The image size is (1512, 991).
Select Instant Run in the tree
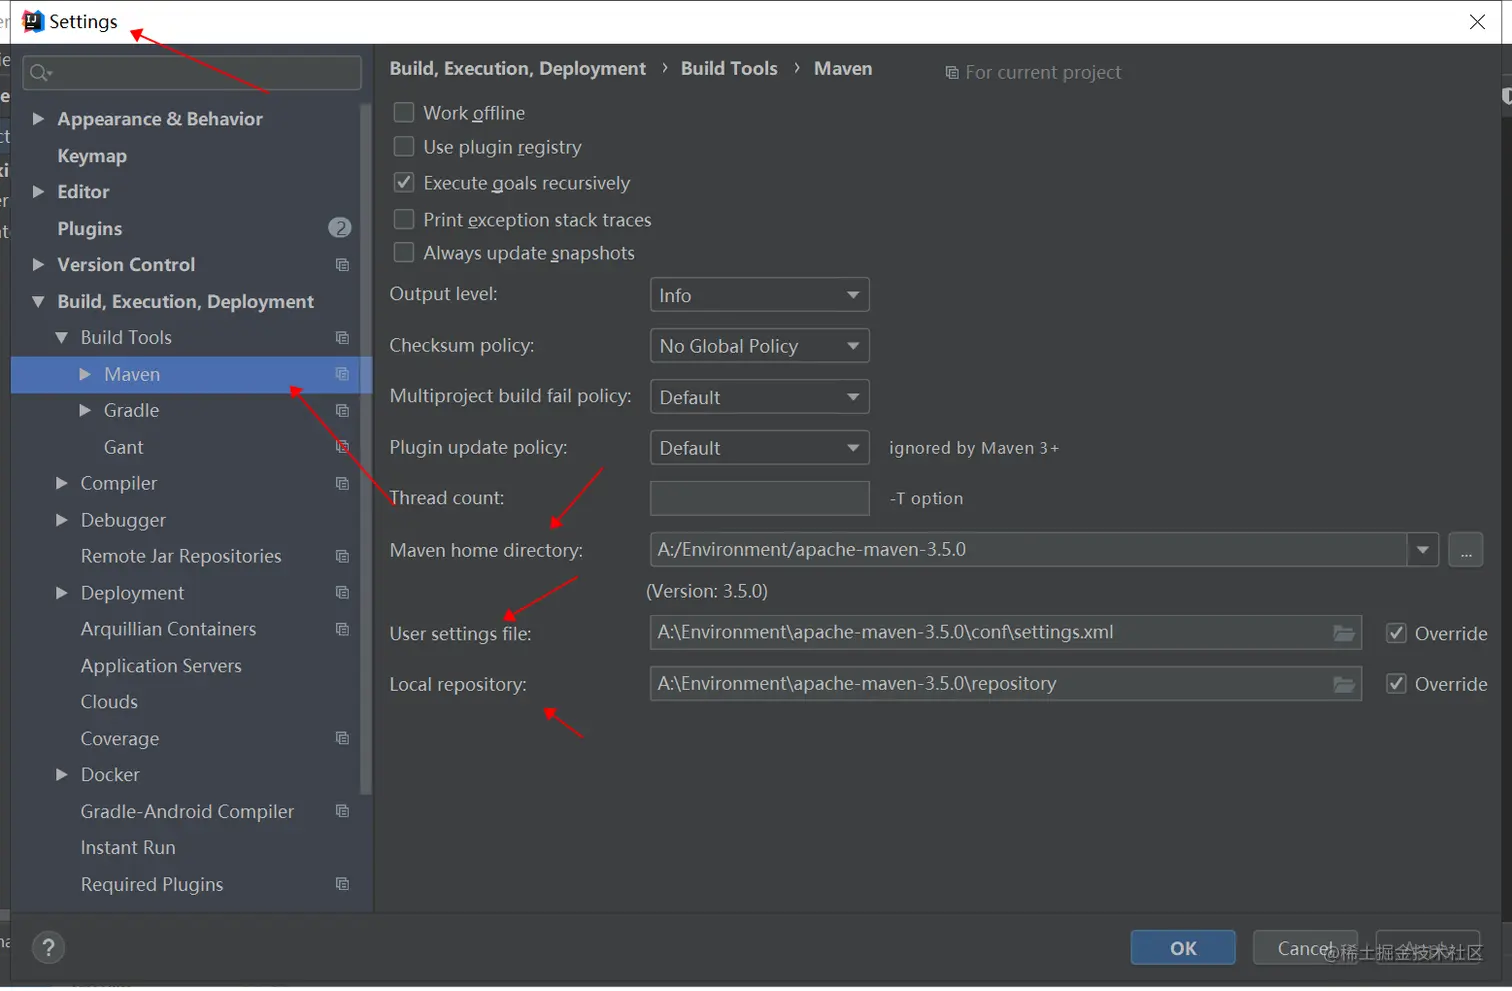128,848
